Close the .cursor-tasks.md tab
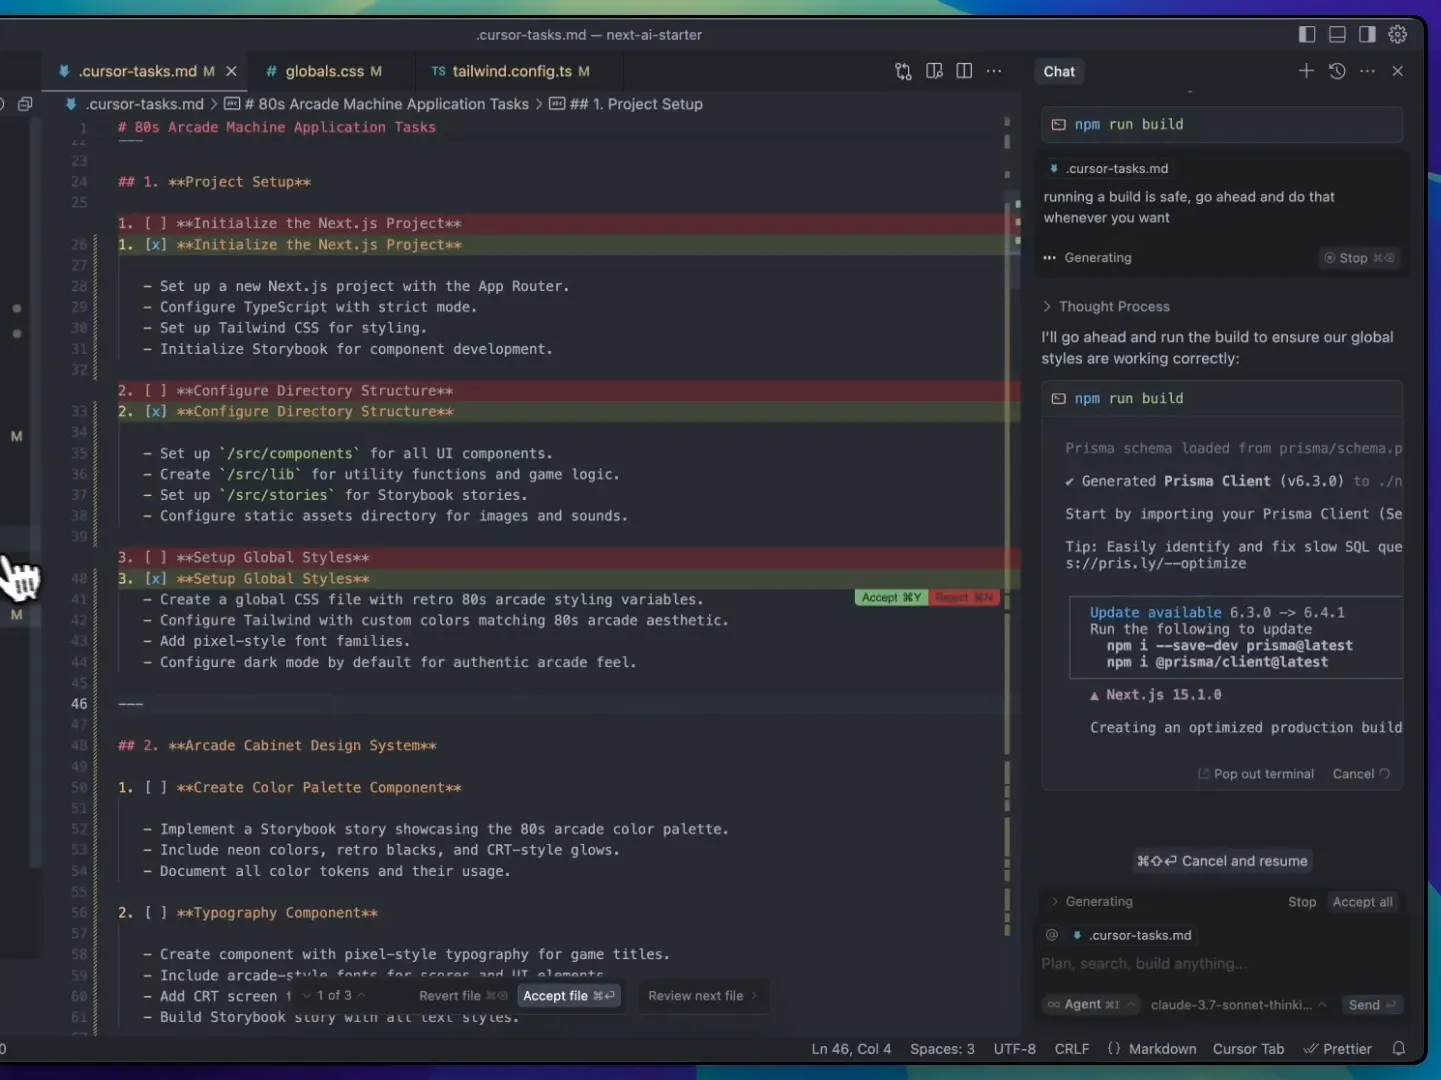Viewport: 1441px width, 1080px height. (x=231, y=71)
